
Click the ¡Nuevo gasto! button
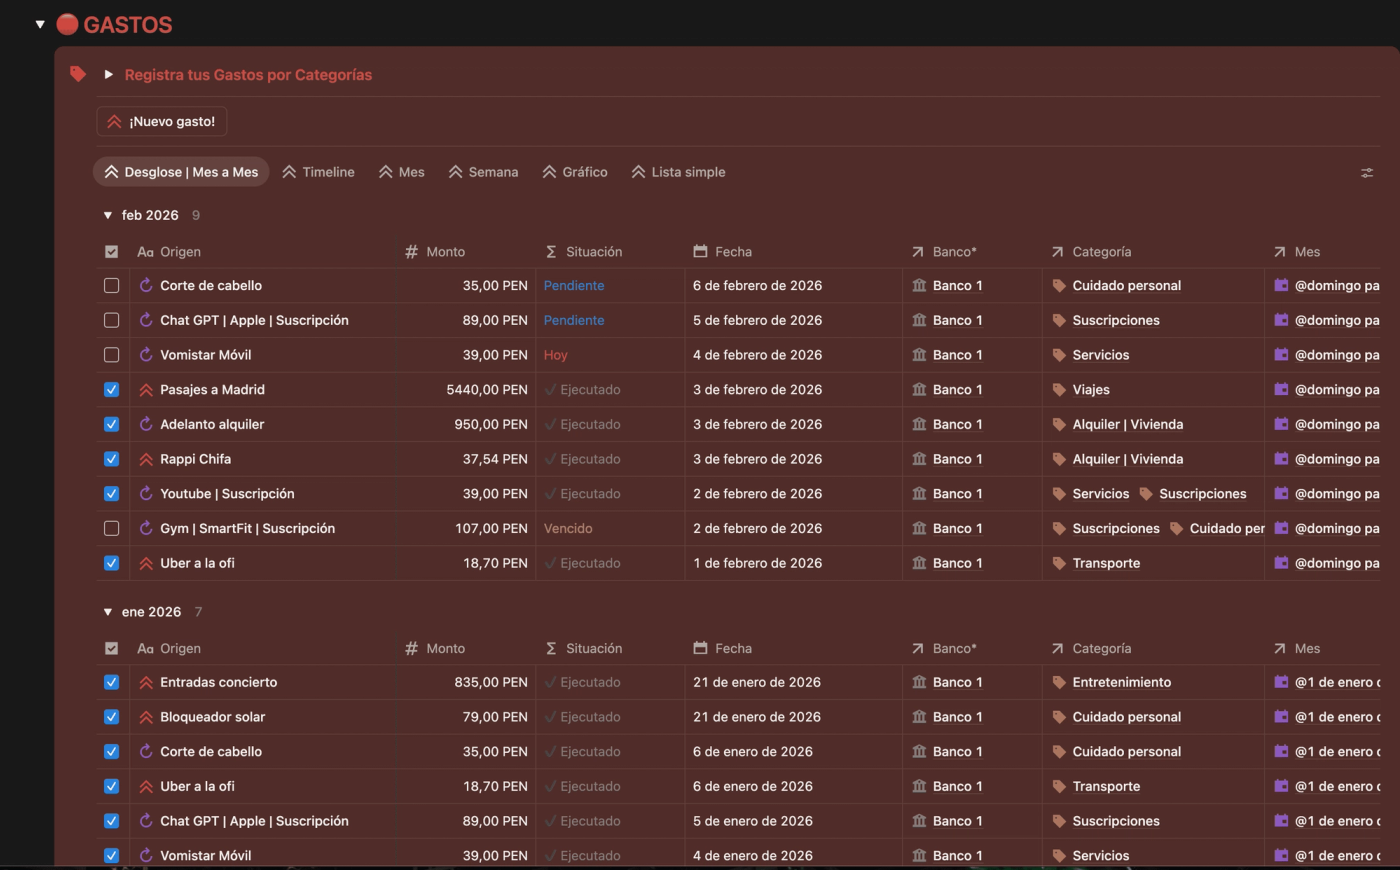point(162,121)
